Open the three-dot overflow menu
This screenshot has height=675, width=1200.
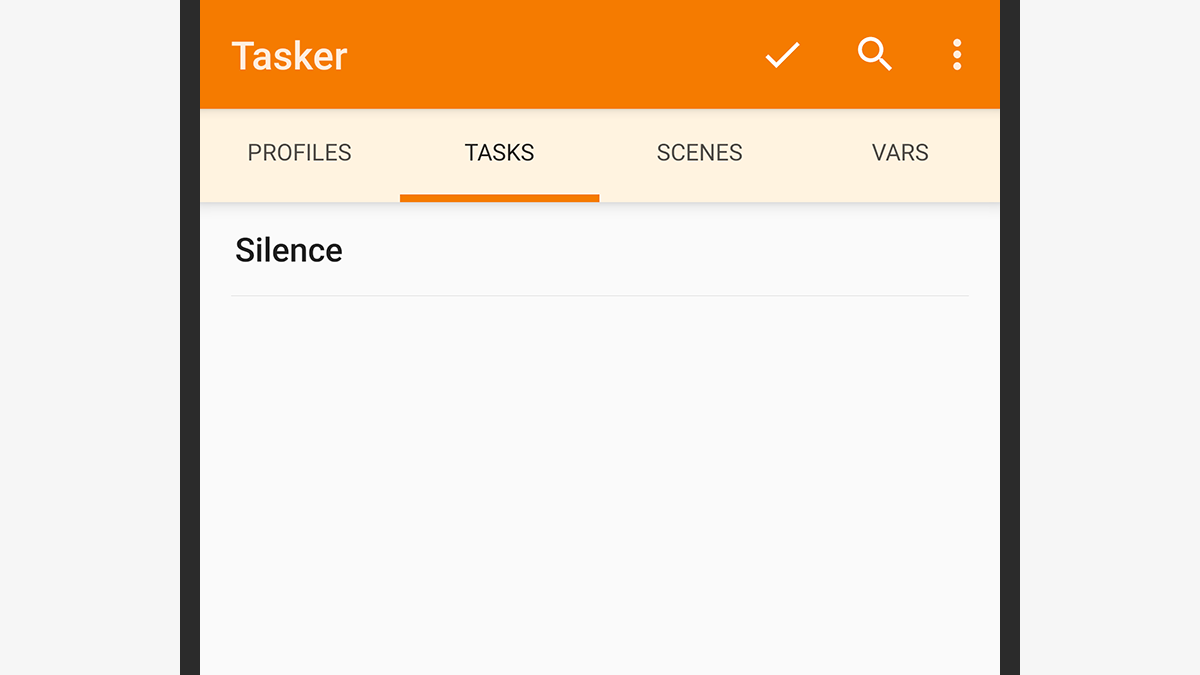click(957, 55)
